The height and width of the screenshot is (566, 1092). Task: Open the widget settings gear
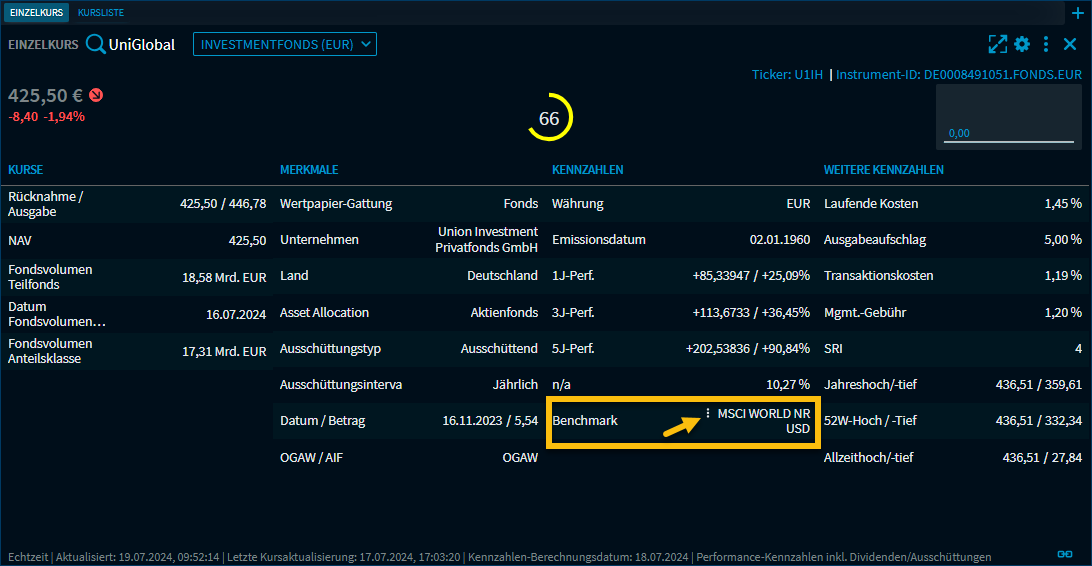[x=1021, y=44]
